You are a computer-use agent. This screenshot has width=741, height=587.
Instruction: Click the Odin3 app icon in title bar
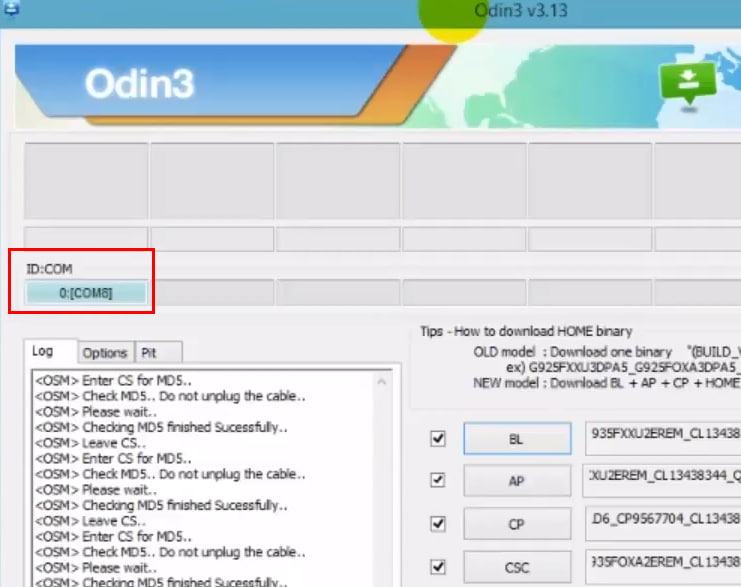point(11,8)
